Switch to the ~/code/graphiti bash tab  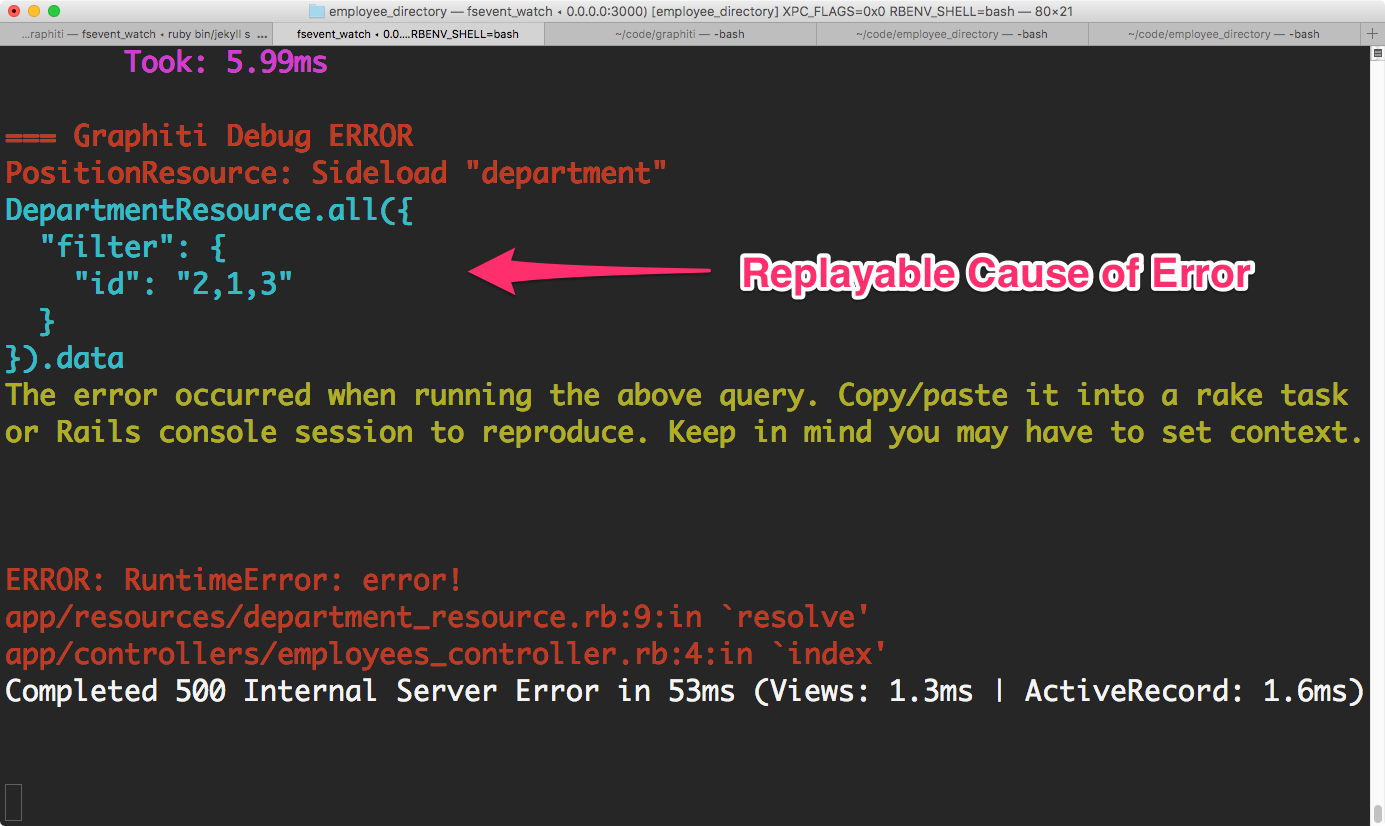(680, 34)
